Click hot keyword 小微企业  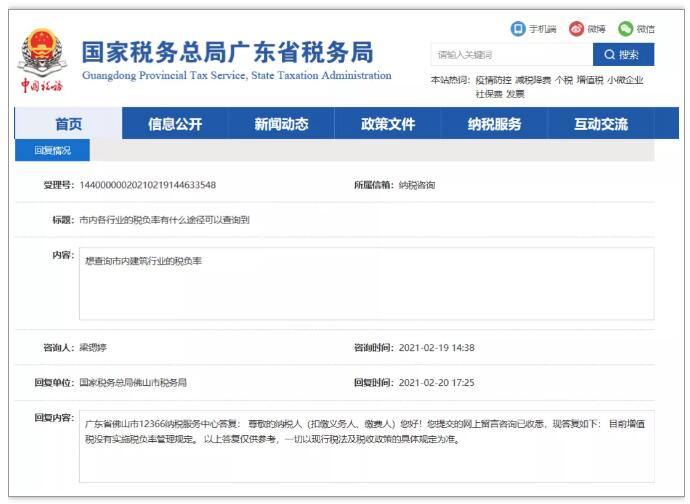click(x=625, y=80)
